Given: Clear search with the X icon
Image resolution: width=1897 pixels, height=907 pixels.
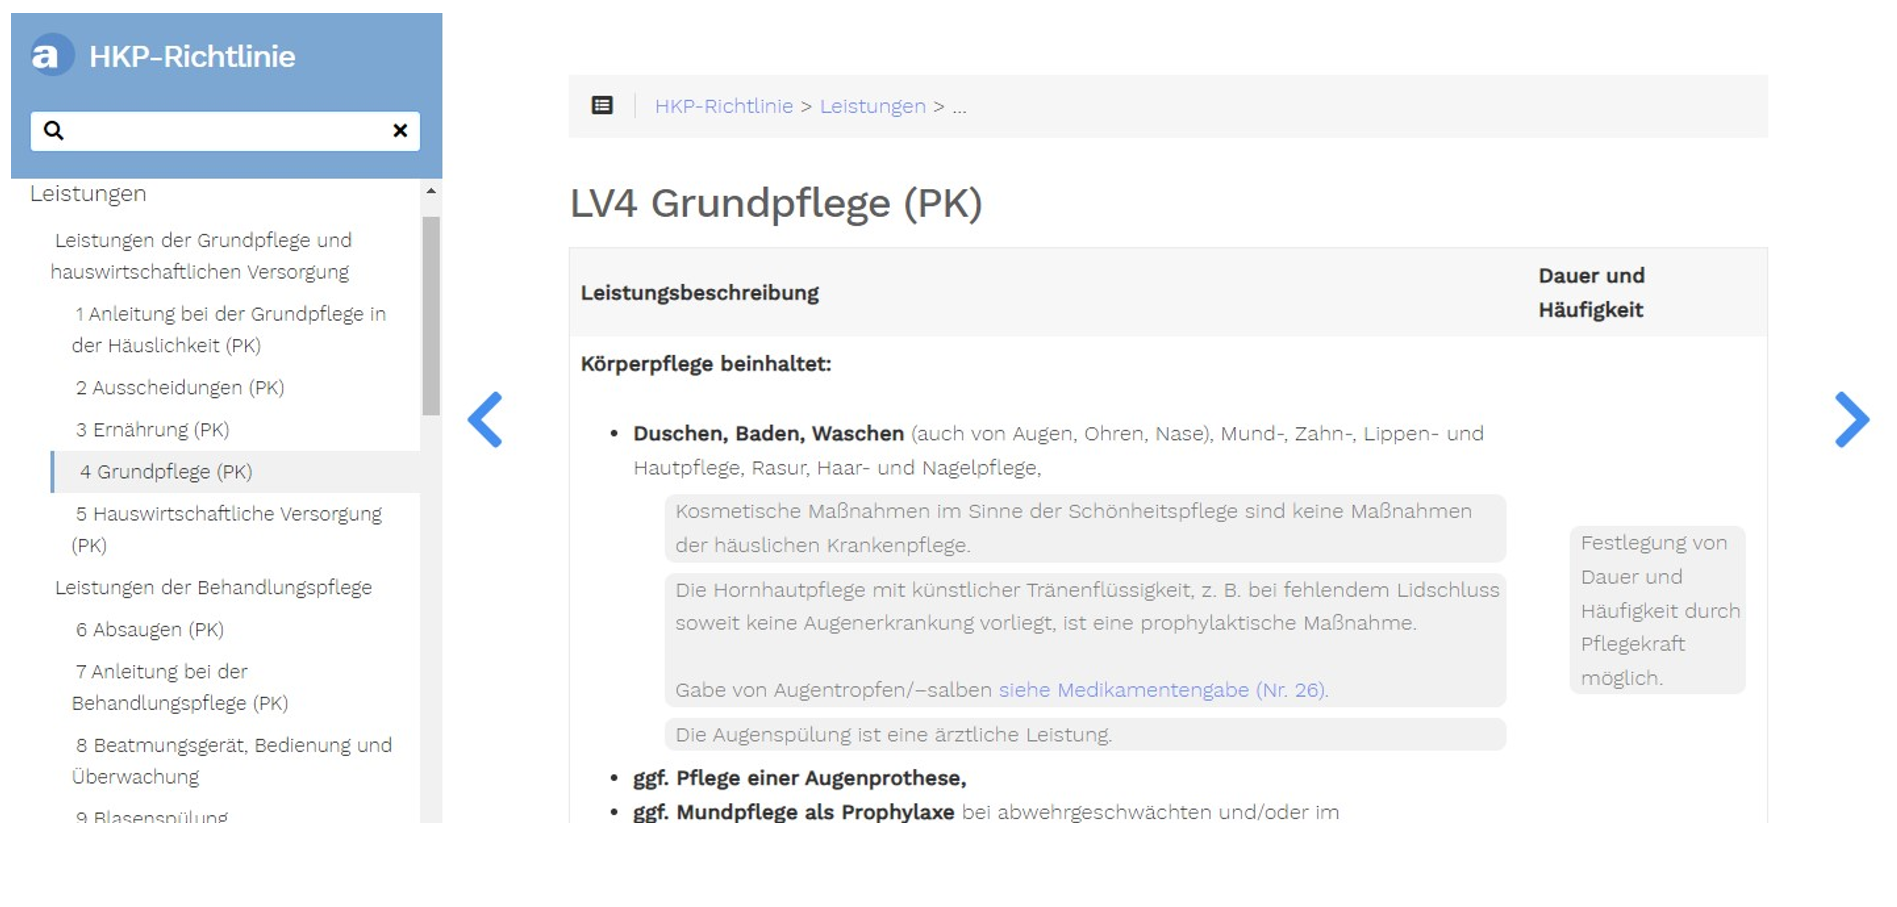Looking at the screenshot, I should [x=400, y=131].
